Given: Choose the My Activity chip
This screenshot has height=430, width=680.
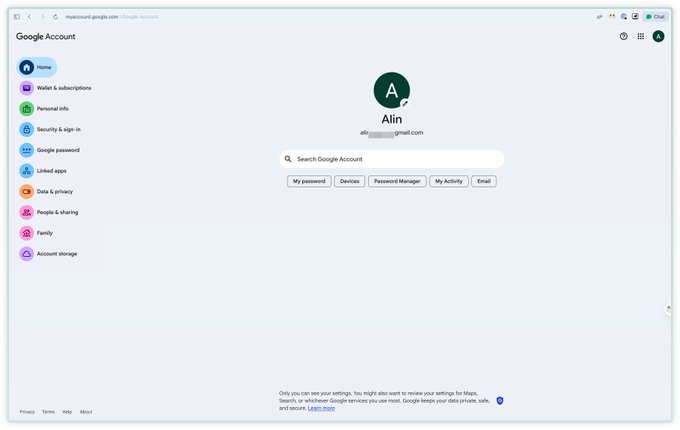Looking at the screenshot, I should tap(449, 181).
